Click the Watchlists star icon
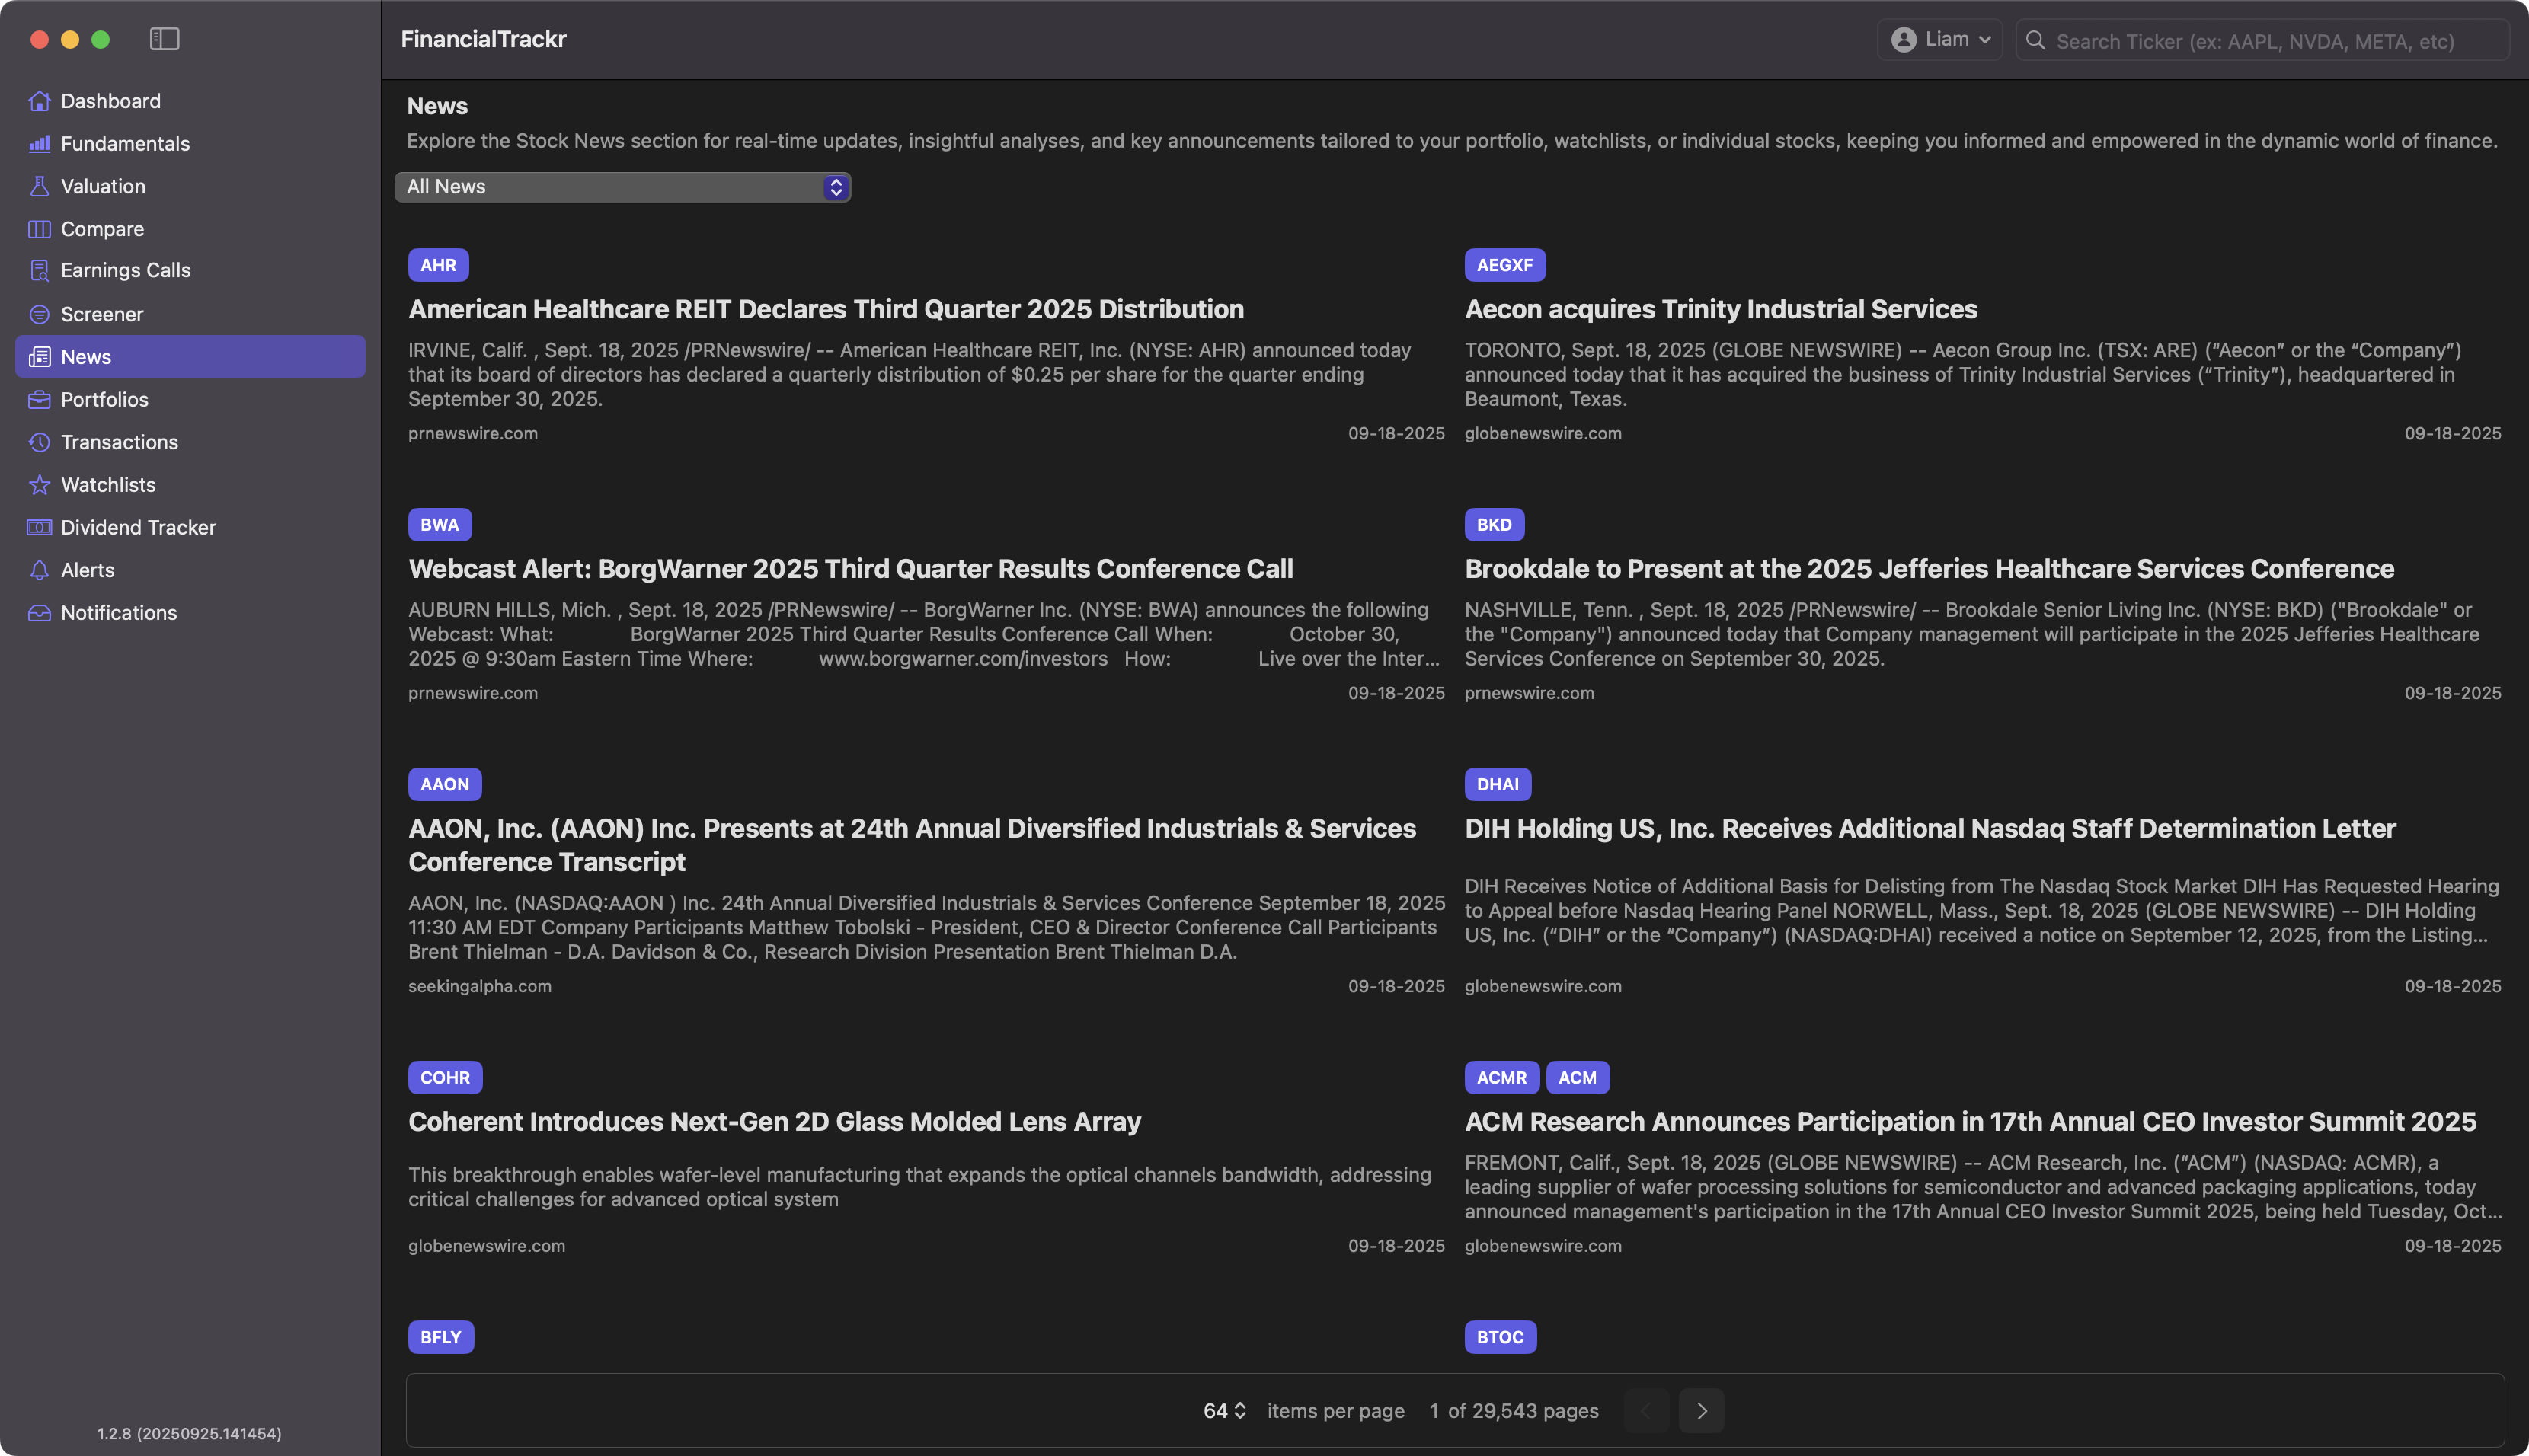Image resolution: width=2529 pixels, height=1456 pixels. [39, 485]
